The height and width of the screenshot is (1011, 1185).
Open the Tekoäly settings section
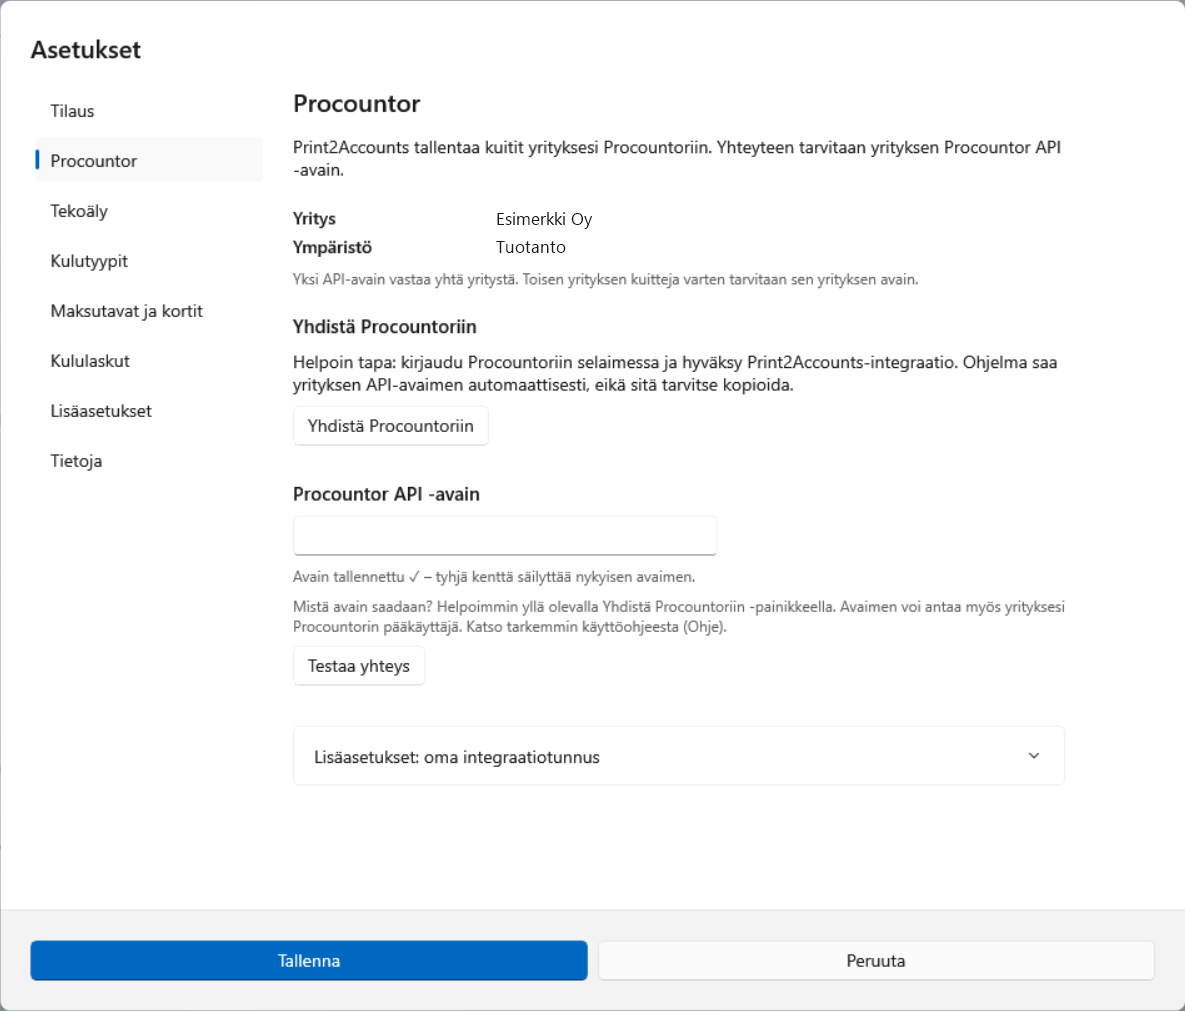point(148,211)
